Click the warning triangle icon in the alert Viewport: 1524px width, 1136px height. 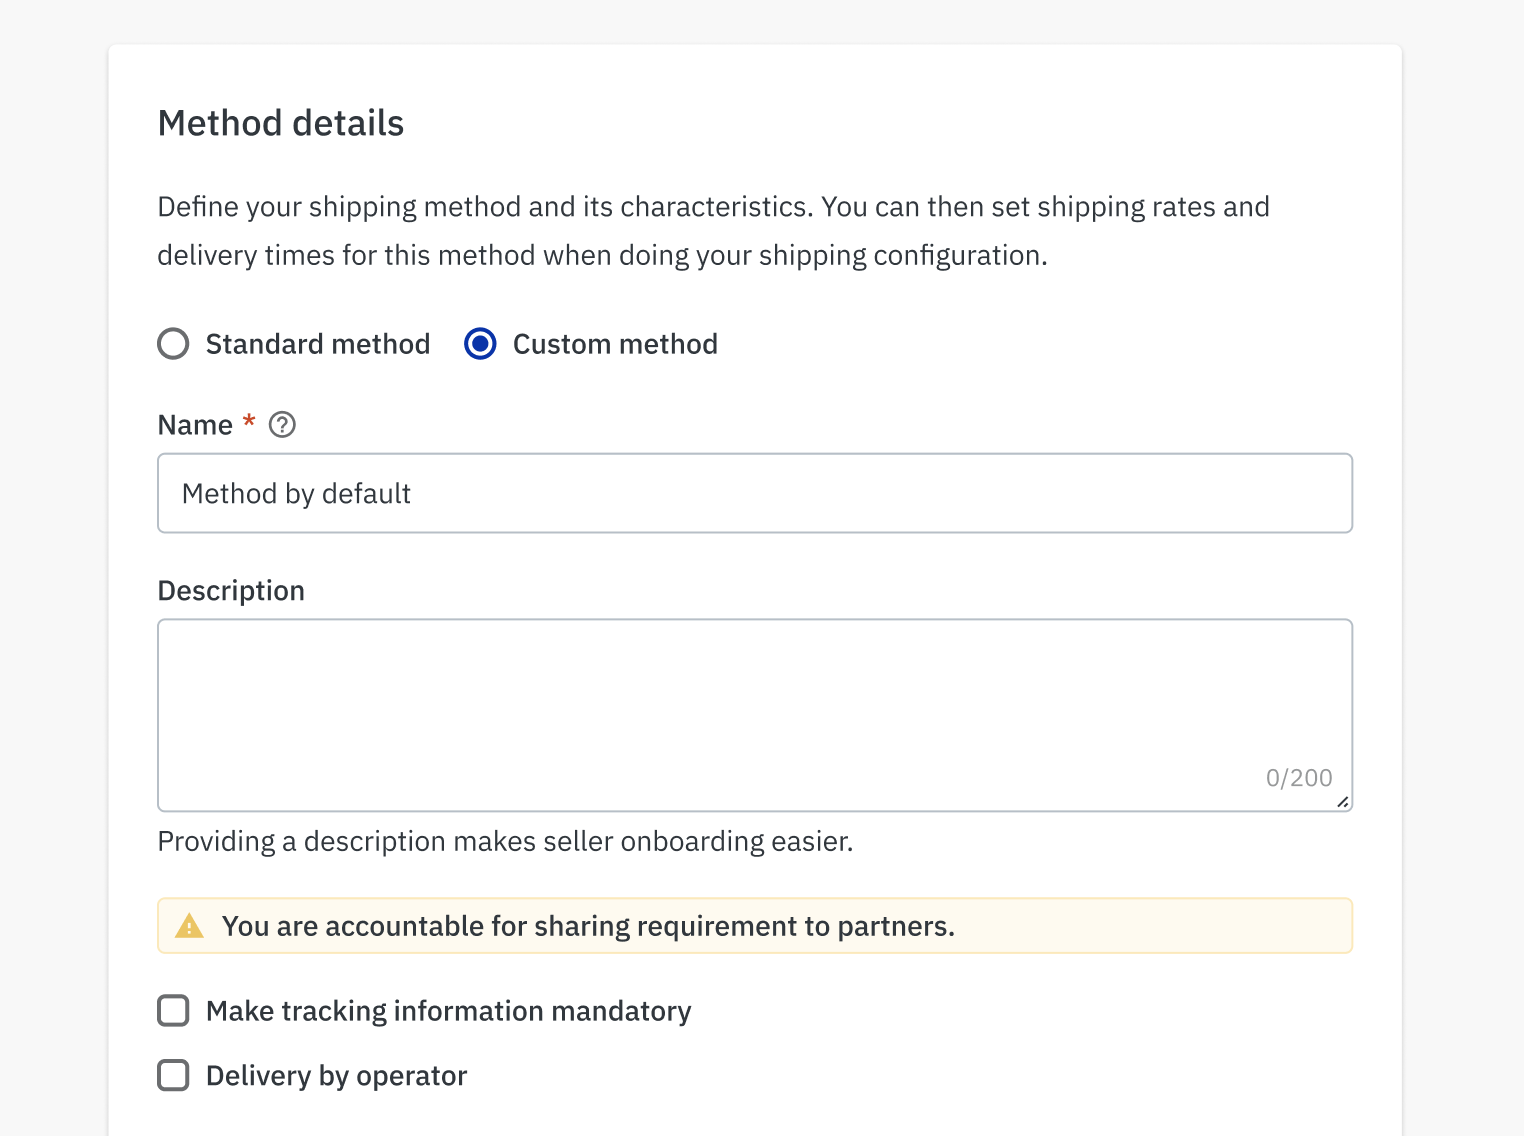pos(189,926)
